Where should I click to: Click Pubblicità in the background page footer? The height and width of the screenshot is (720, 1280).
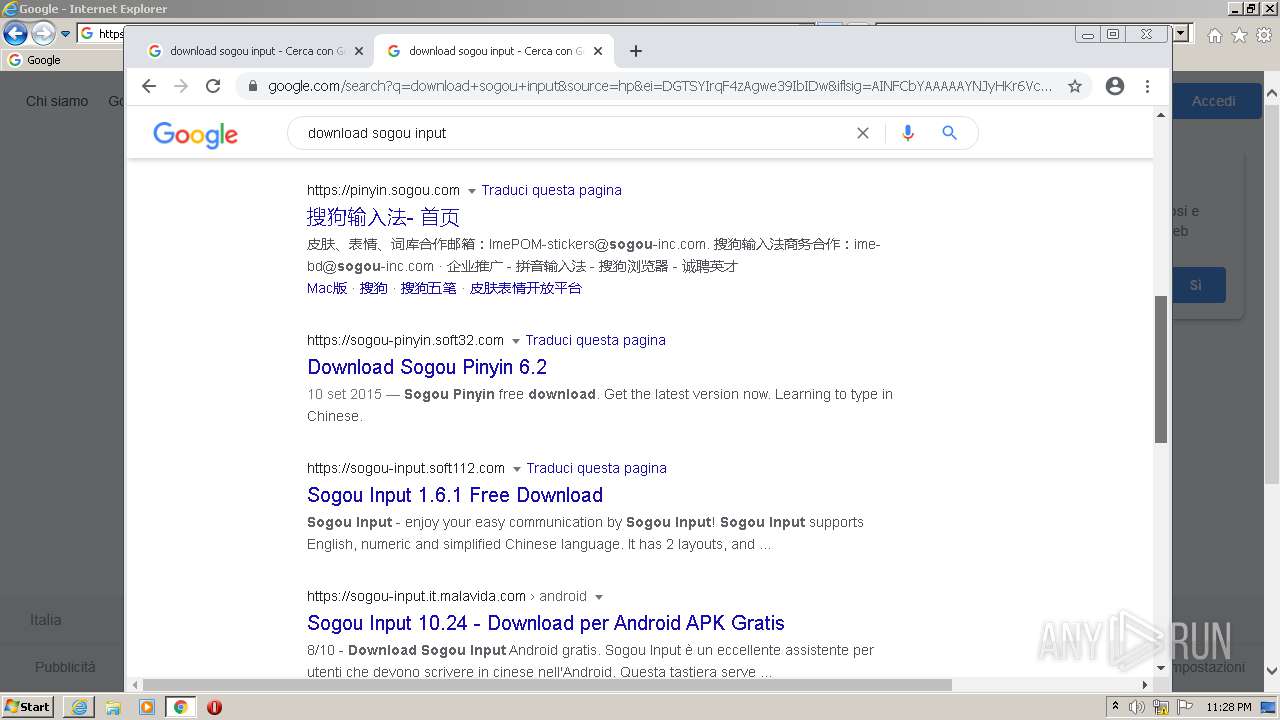pos(65,667)
